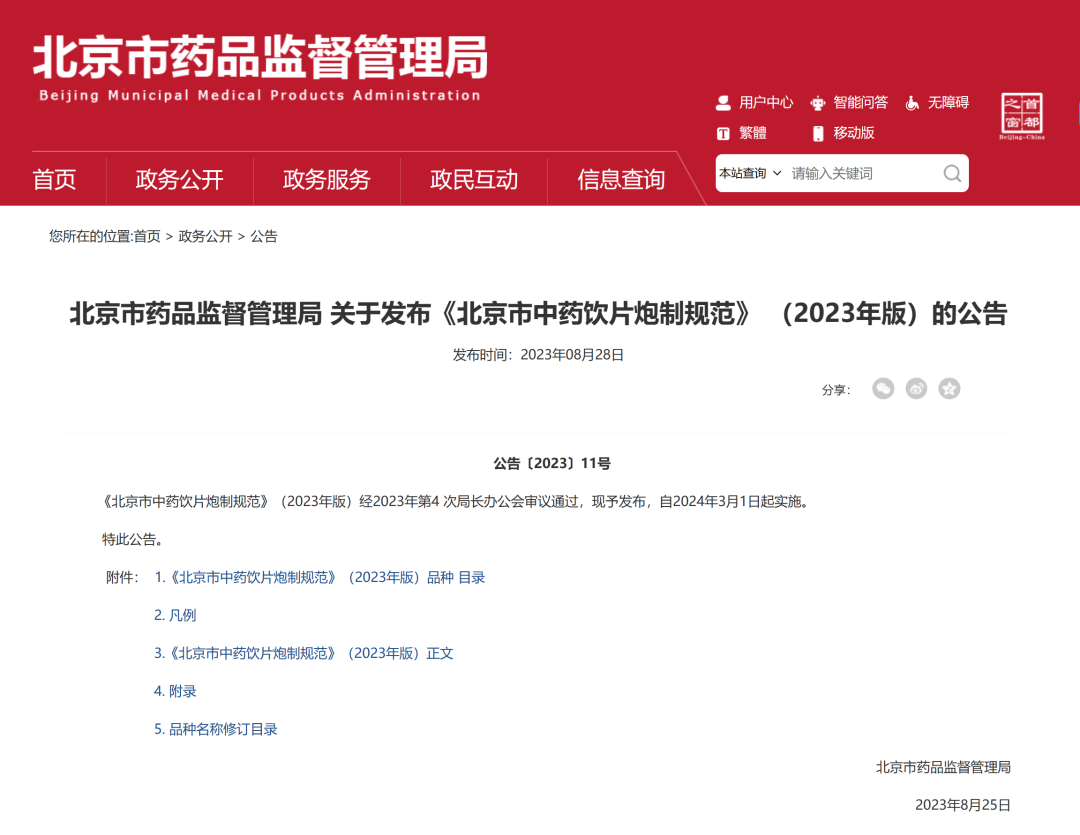Open attachment 4 附录
The image size is (1080, 835).
[175, 691]
